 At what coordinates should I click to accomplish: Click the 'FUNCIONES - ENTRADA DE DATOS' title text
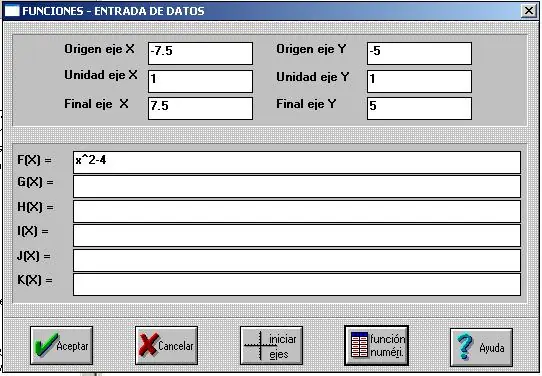point(113,11)
